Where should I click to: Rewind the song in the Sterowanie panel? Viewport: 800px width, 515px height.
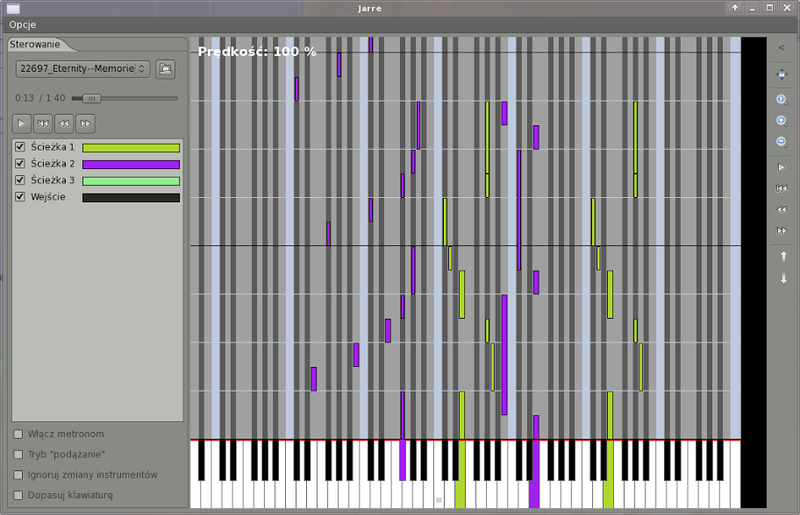[64, 124]
